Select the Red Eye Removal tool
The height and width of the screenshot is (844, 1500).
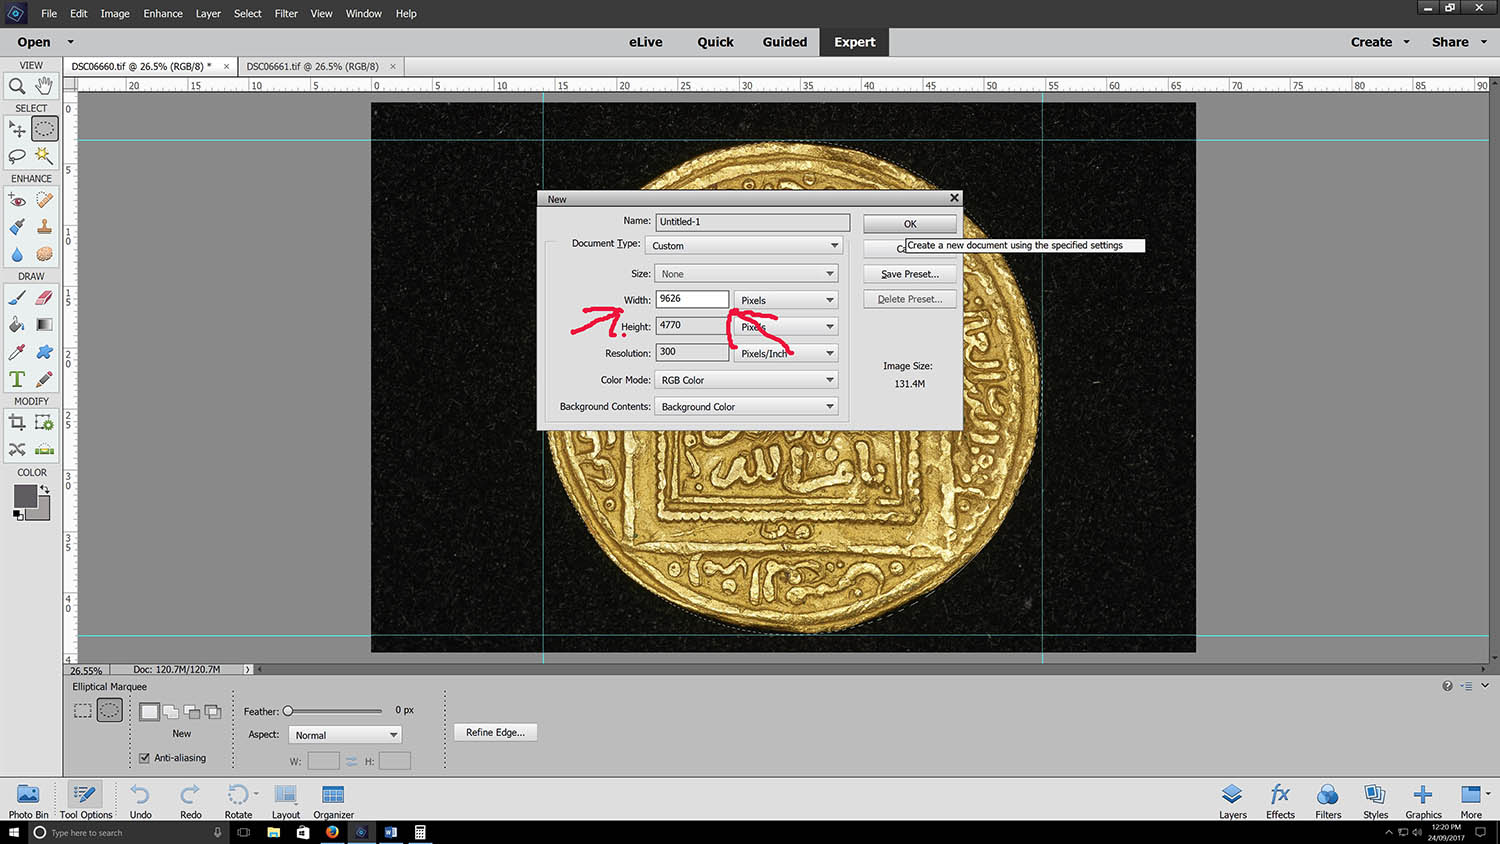click(x=17, y=200)
